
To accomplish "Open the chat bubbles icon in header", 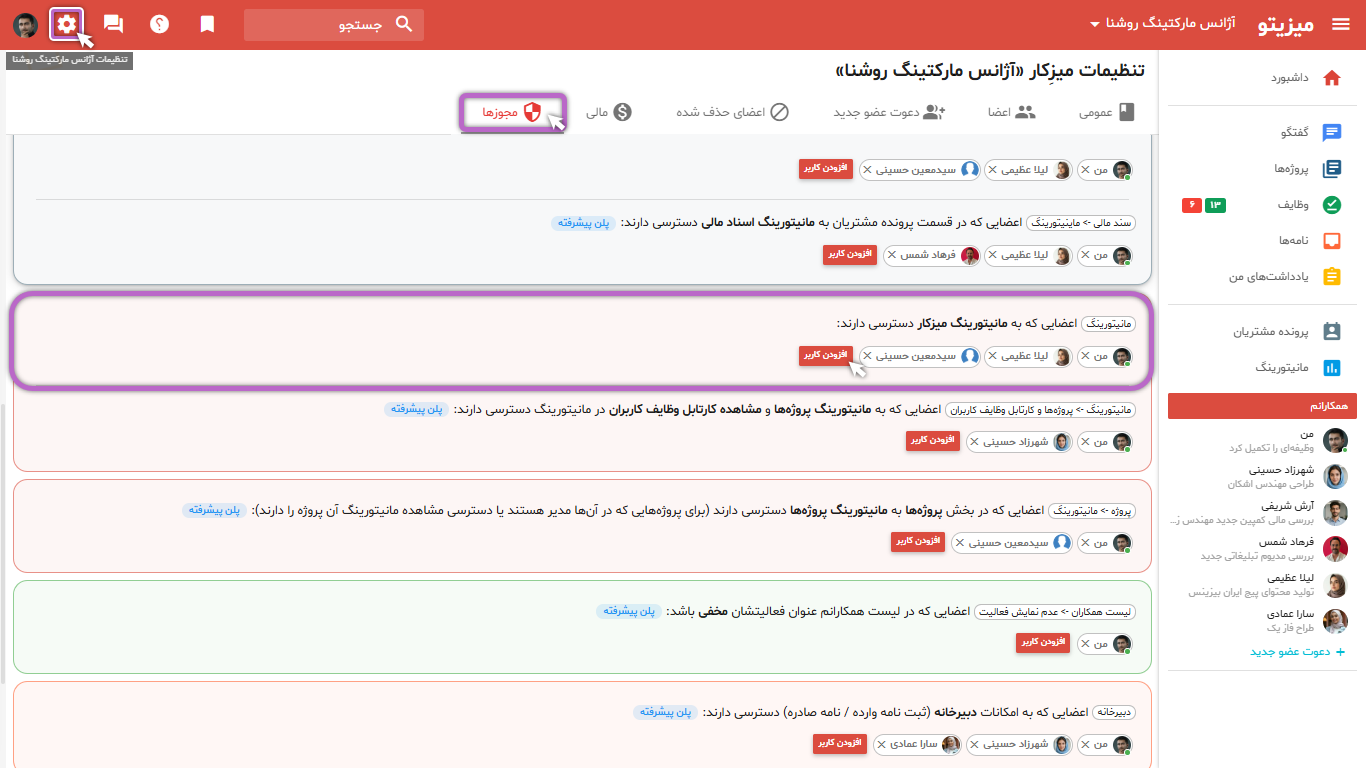I will pos(113,24).
